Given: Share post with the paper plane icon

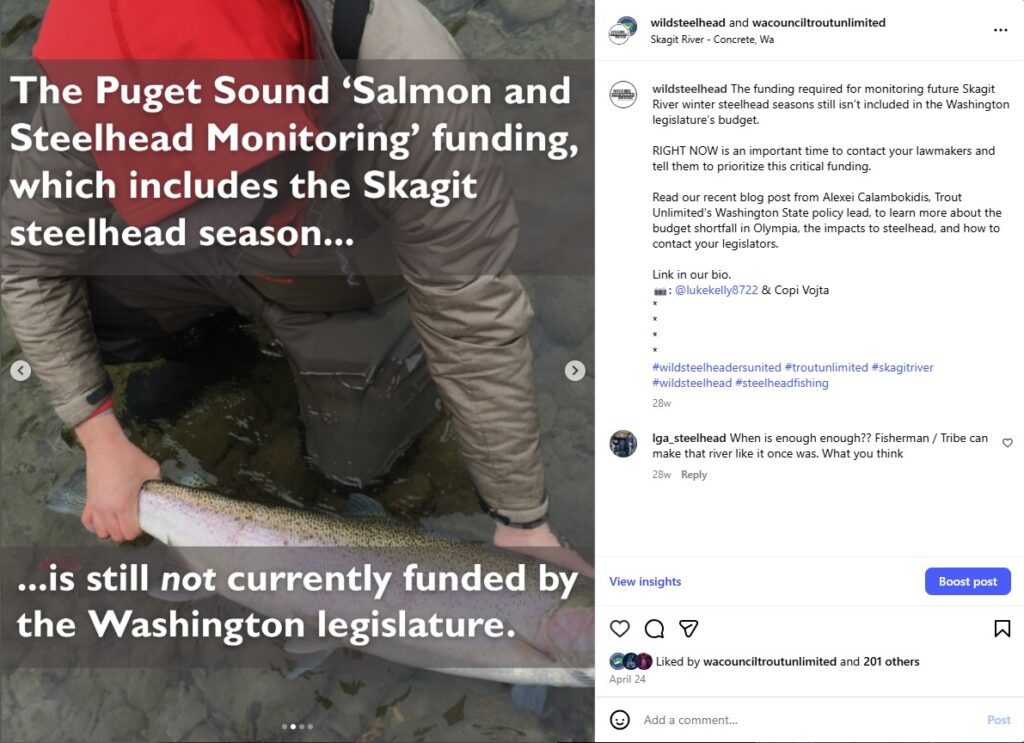Looking at the screenshot, I should click(x=688, y=629).
